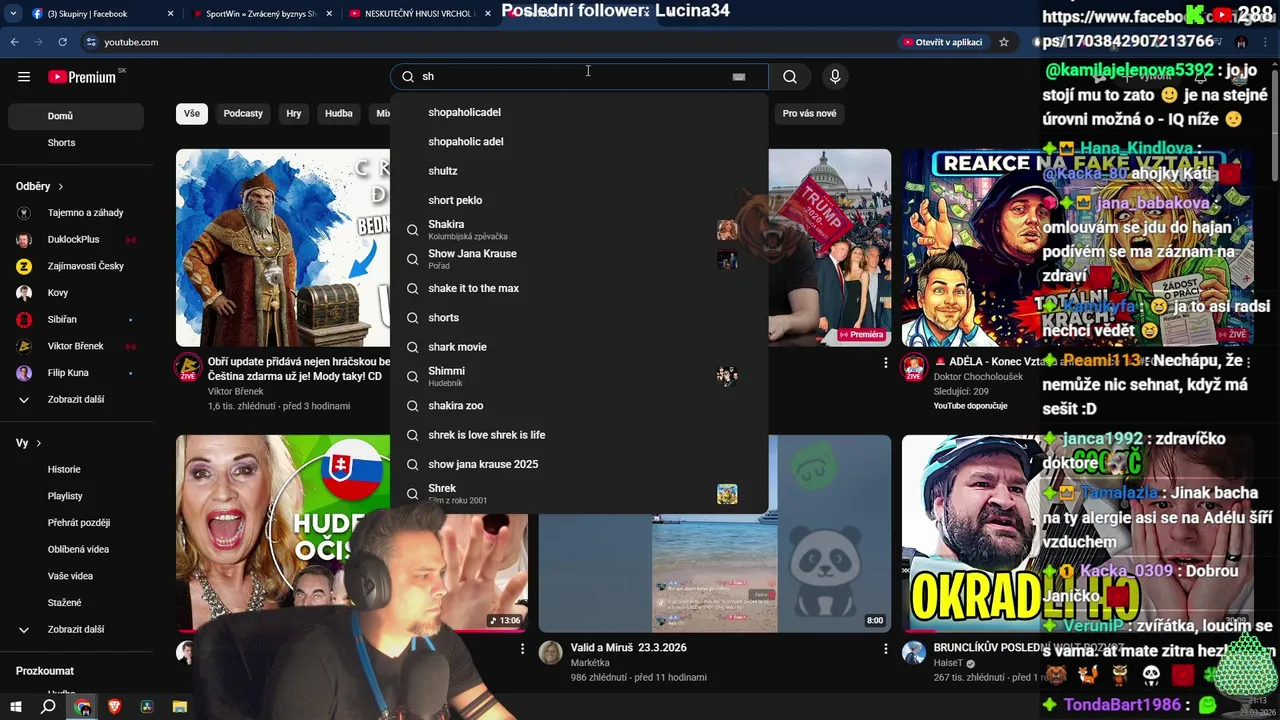Click HaiseT channel avatar next to BRUNCLÍKŮV video
The image size is (1280, 720).
coord(914,653)
